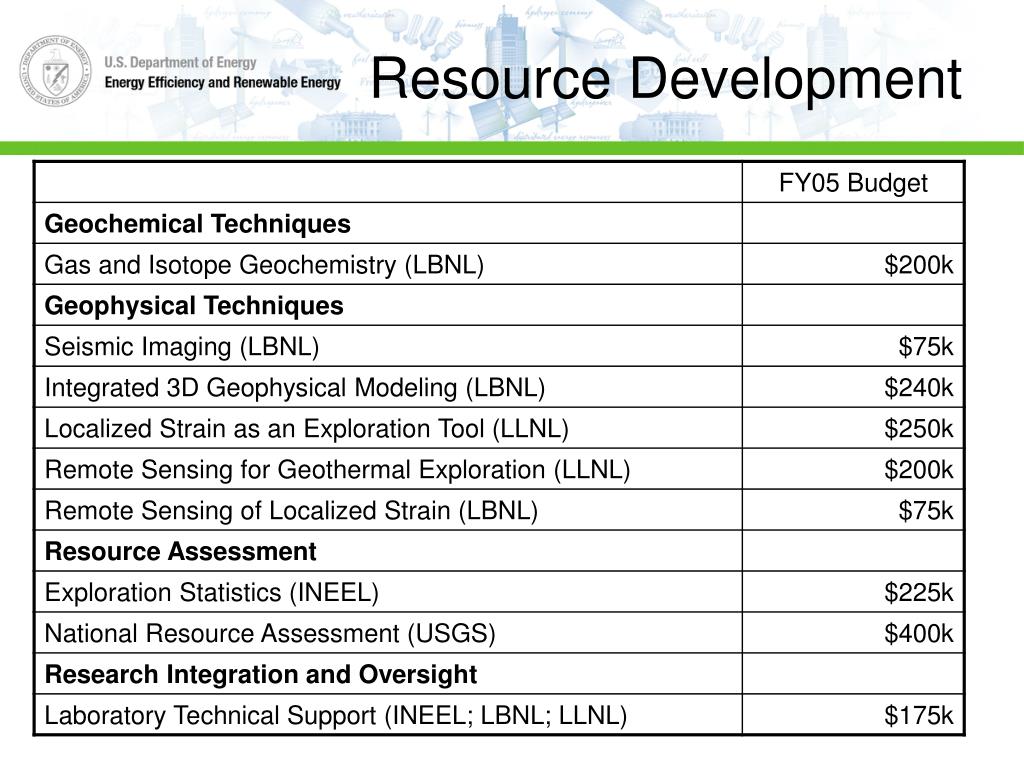Click the $240k budget value
The height and width of the screenshot is (768, 1024).
point(918,388)
